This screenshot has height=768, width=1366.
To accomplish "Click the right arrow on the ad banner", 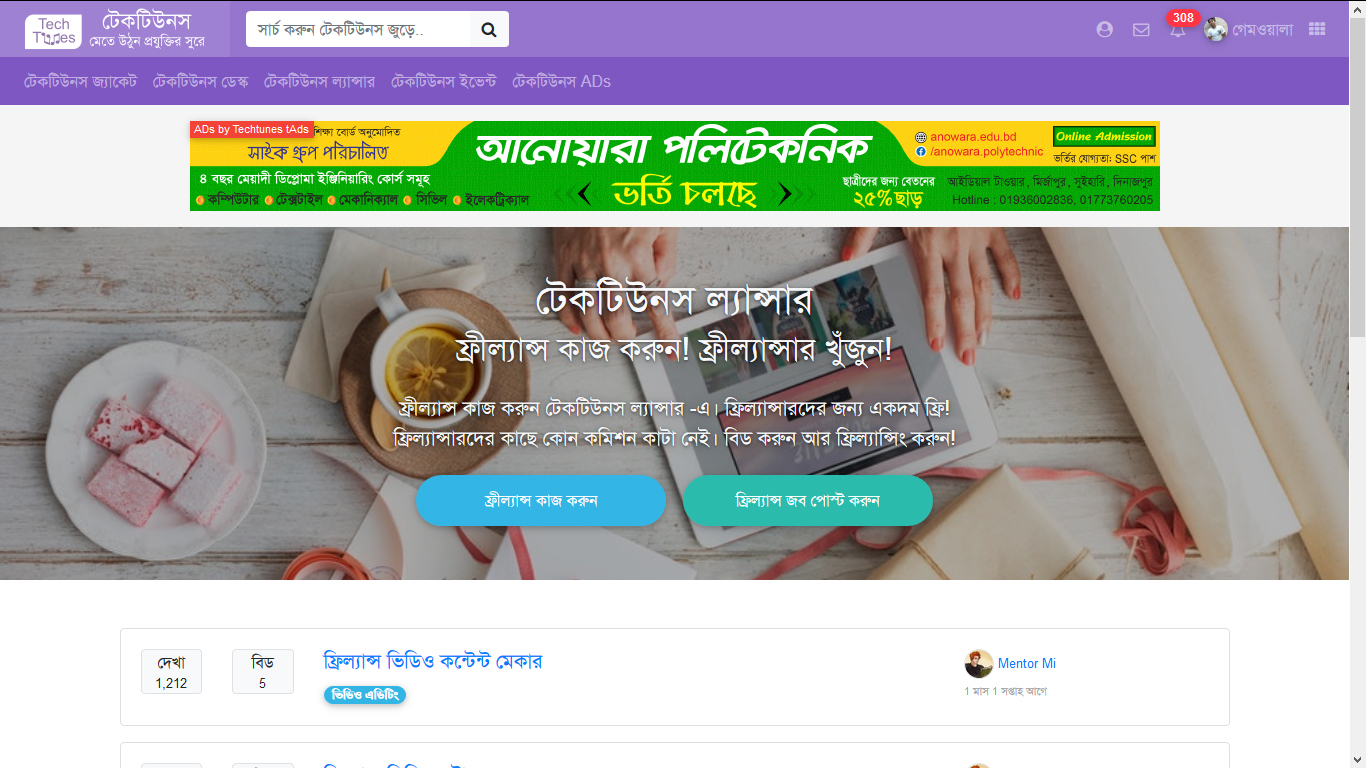I will tap(785, 193).
